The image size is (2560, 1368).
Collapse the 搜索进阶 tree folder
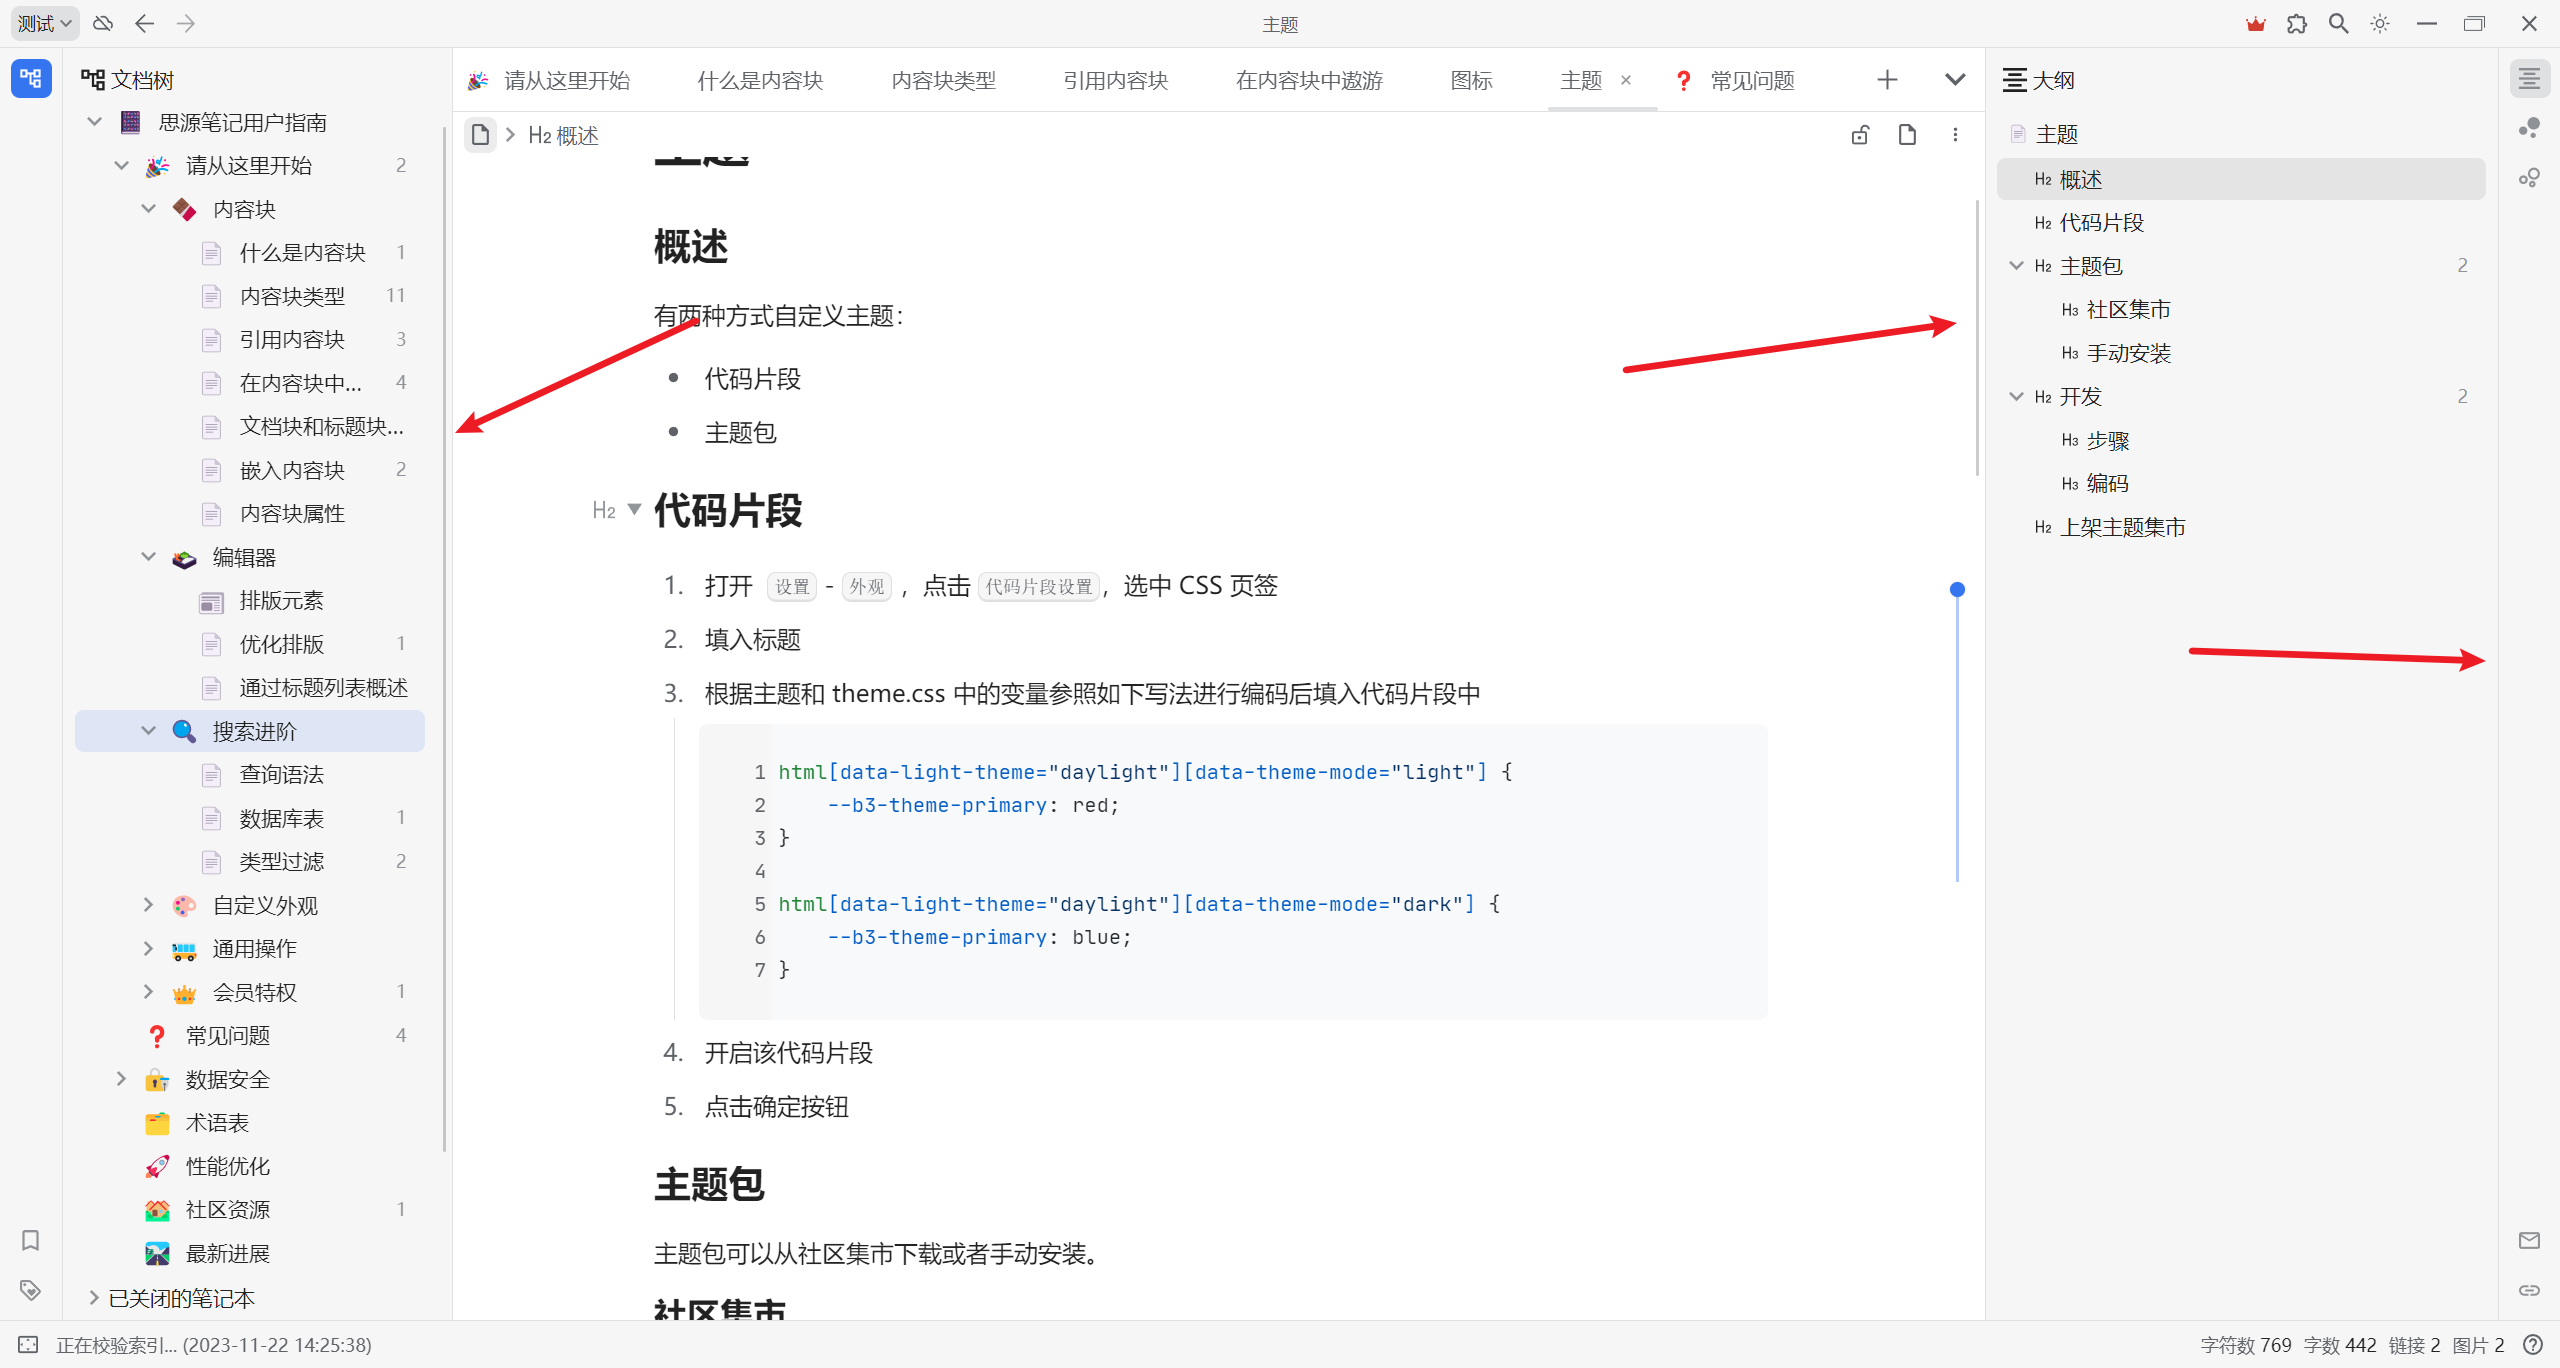[149, 731]
